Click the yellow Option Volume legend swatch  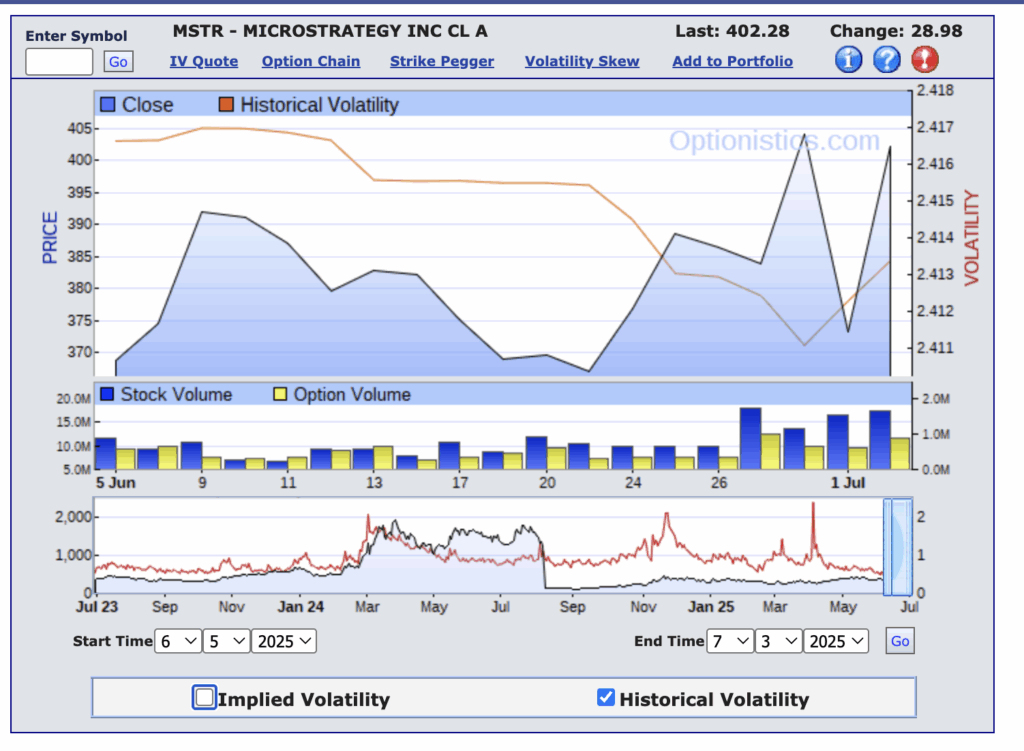coord(280,394)
